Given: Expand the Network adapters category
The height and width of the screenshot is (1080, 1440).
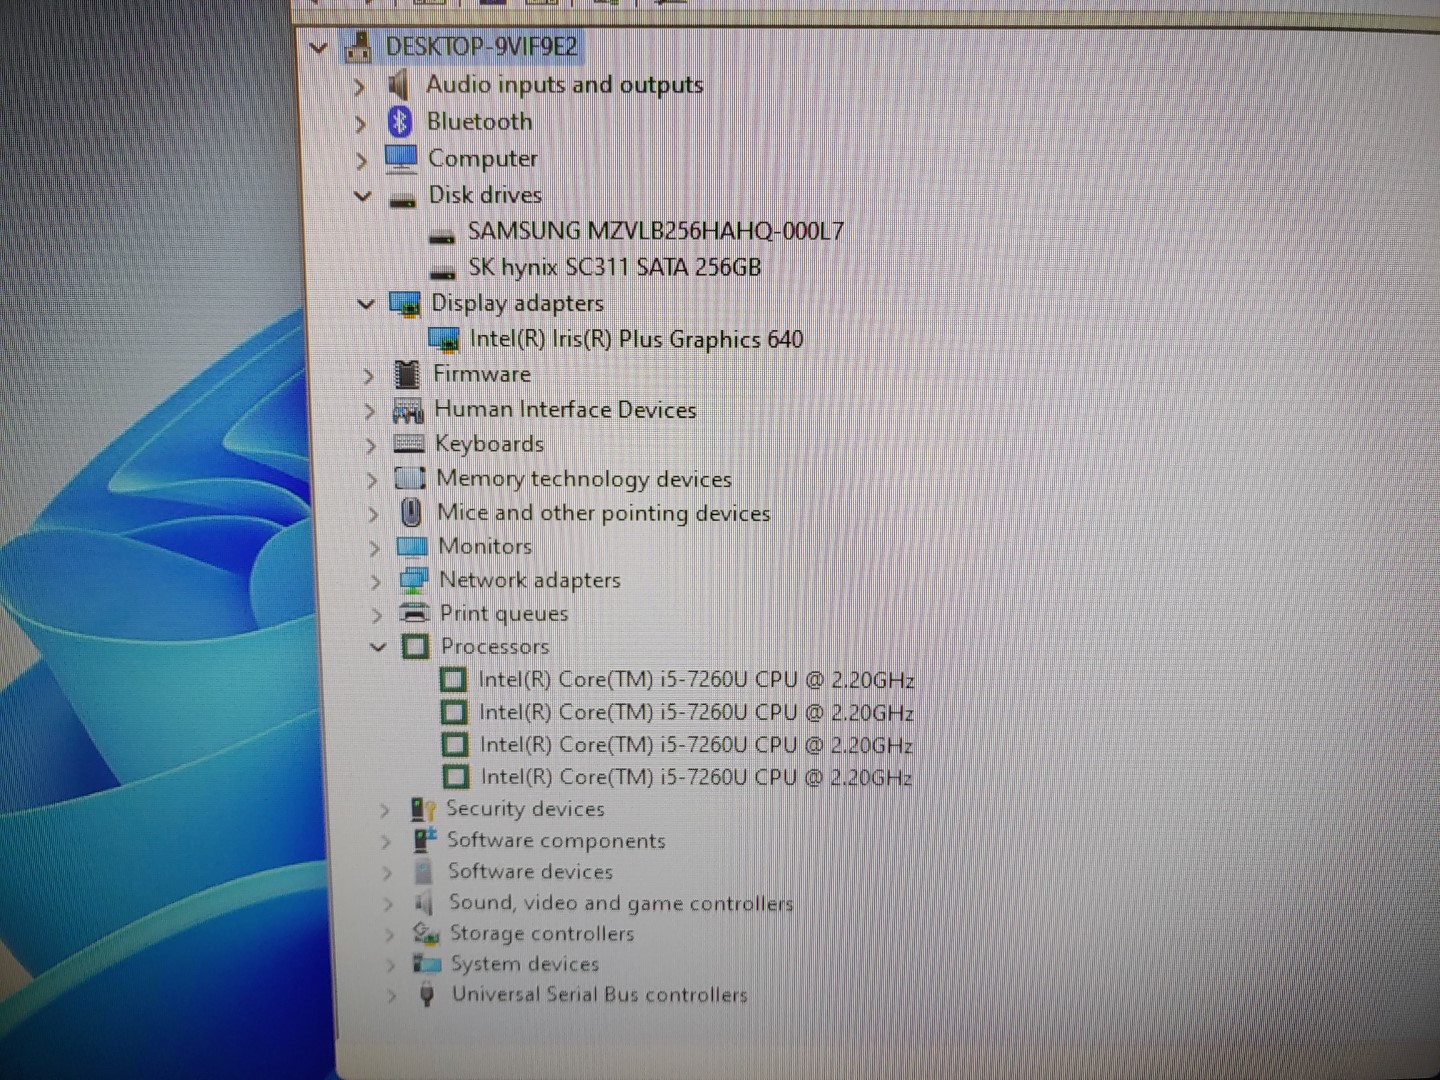Looking at the screenshot, I should click(376, 582).
